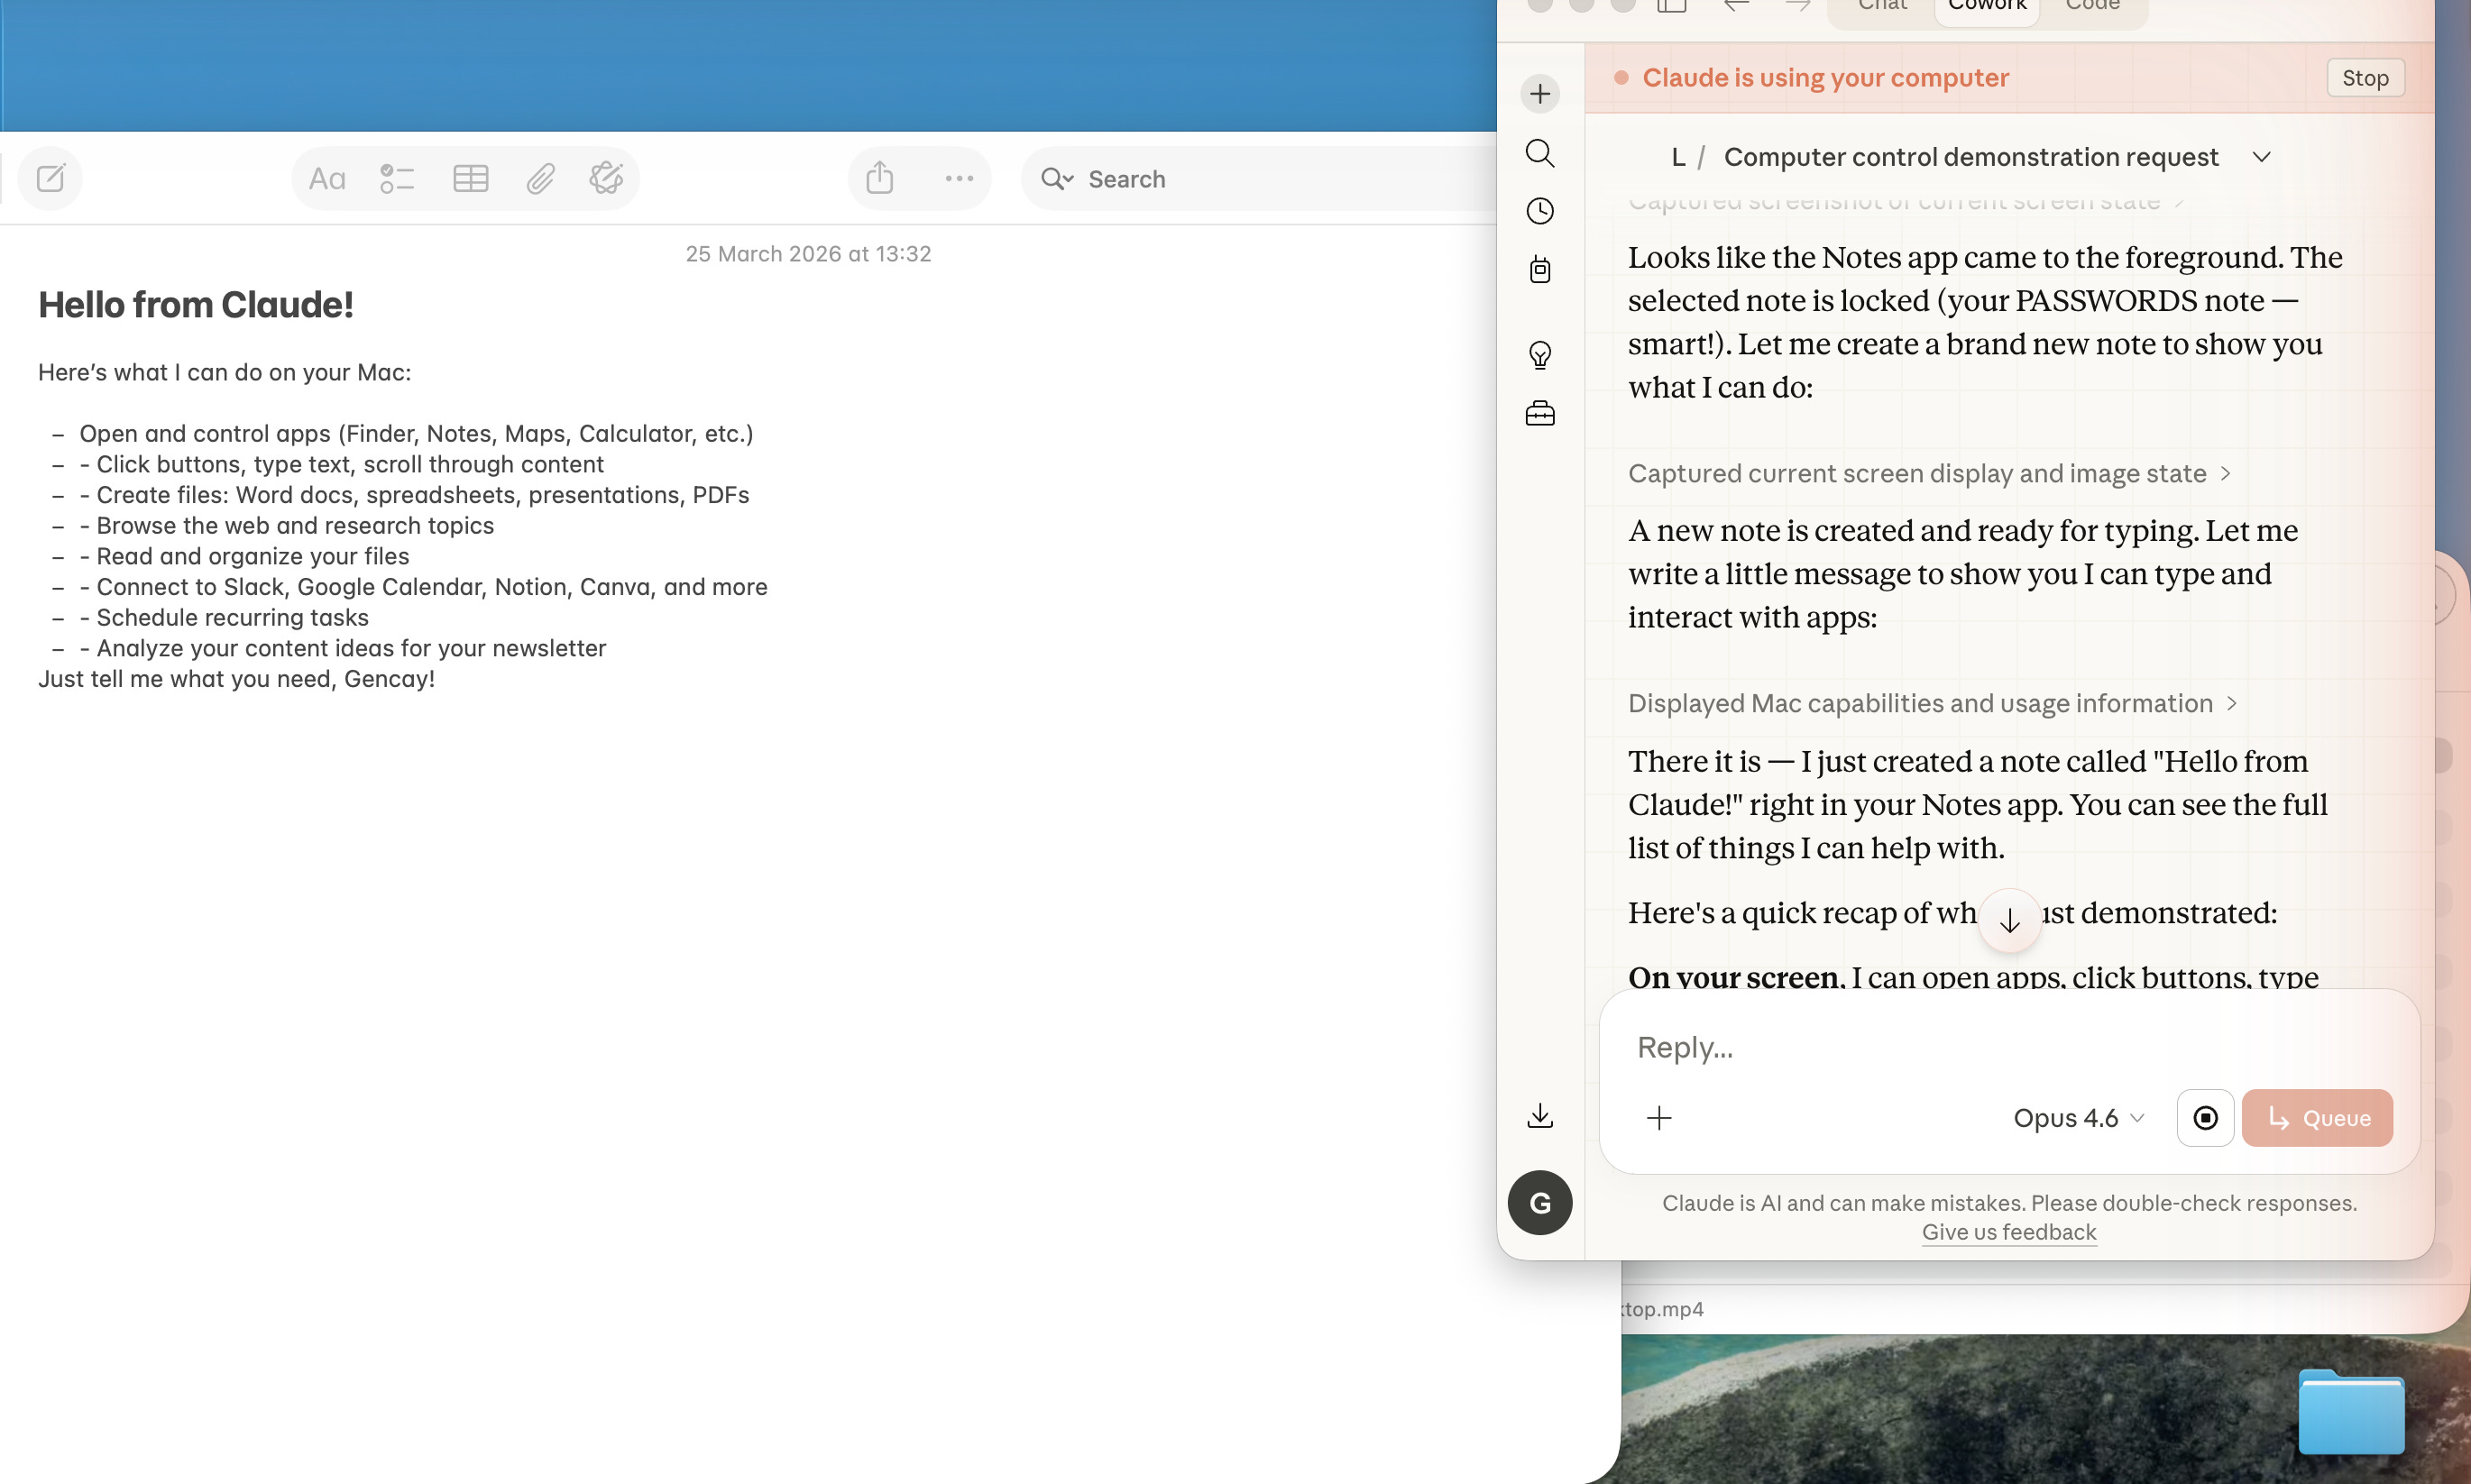Open the Opus 4.6 model dropdown
This screenshot has height=1484, width=2471.
[2078, 1118]
